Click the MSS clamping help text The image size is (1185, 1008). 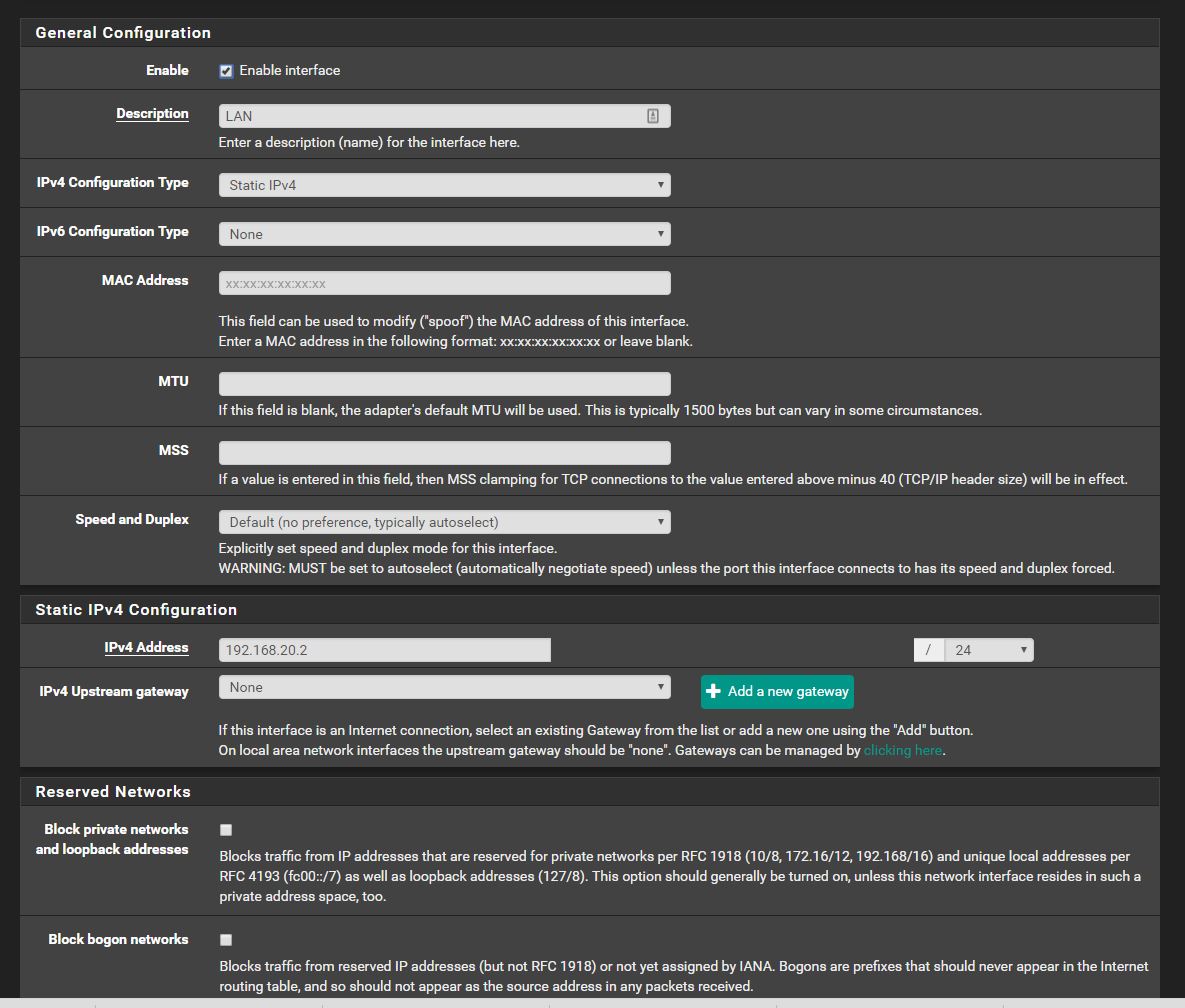point(673,479)
